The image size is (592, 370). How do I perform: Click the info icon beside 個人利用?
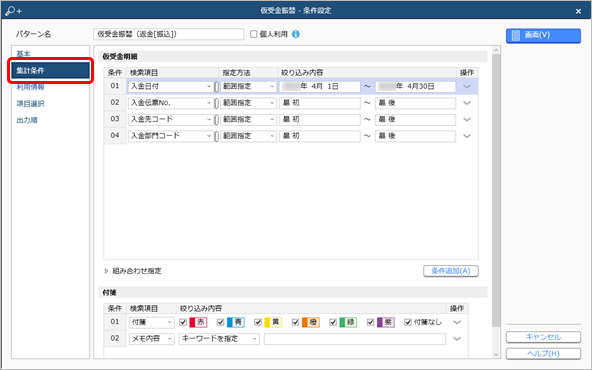(x=296, y=34)
